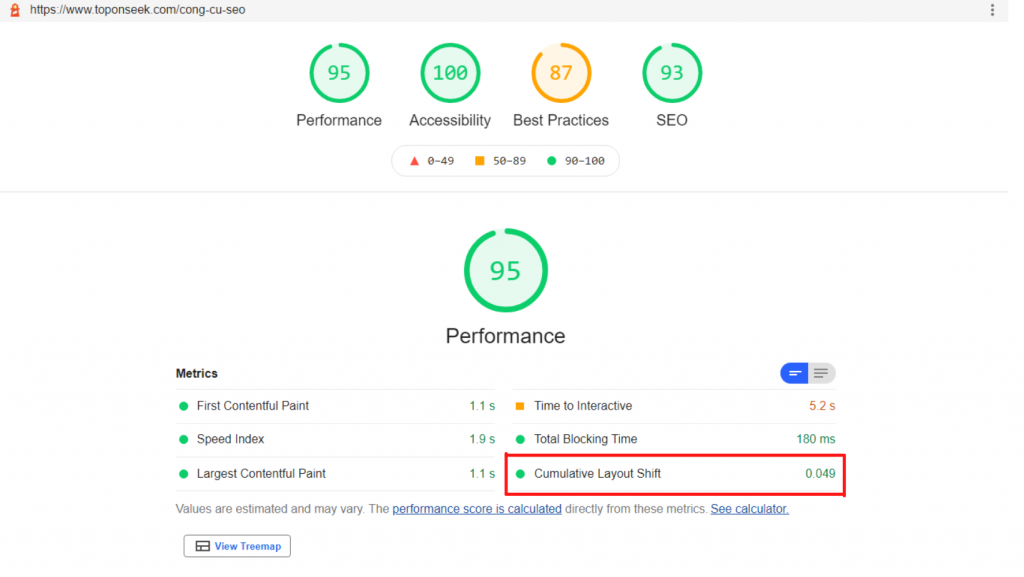
Task: Click the Total Blocking Time metric
Action: [x=585, y=439]
